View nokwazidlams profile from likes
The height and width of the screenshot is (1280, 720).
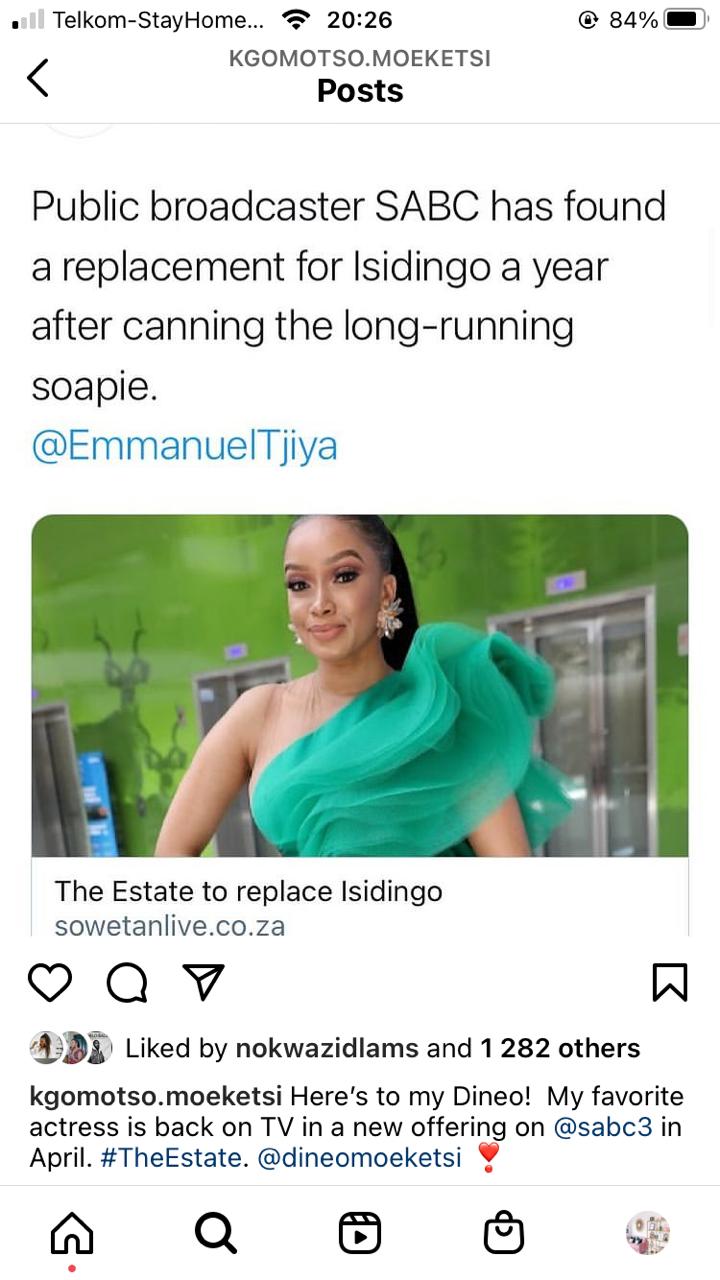tap(327, 1048)
